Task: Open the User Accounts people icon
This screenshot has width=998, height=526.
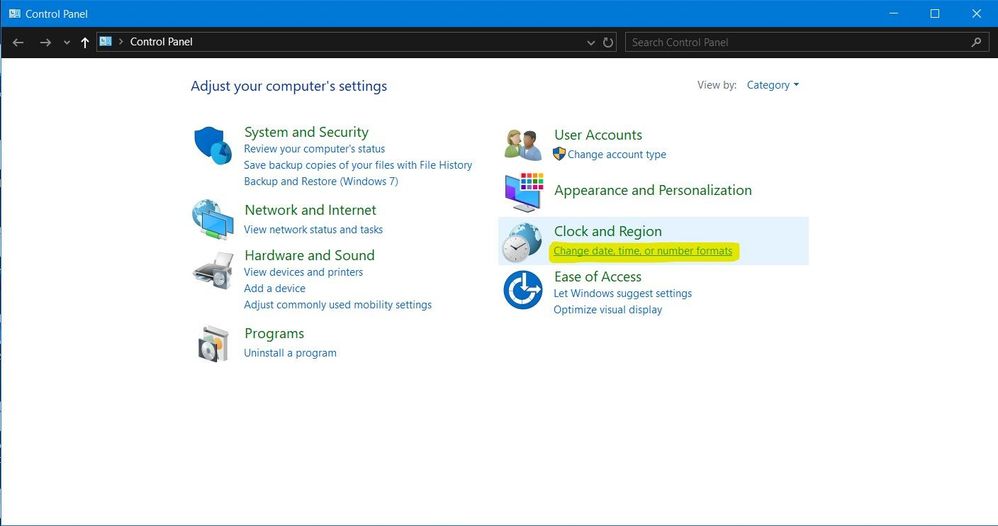Action: 523,144
